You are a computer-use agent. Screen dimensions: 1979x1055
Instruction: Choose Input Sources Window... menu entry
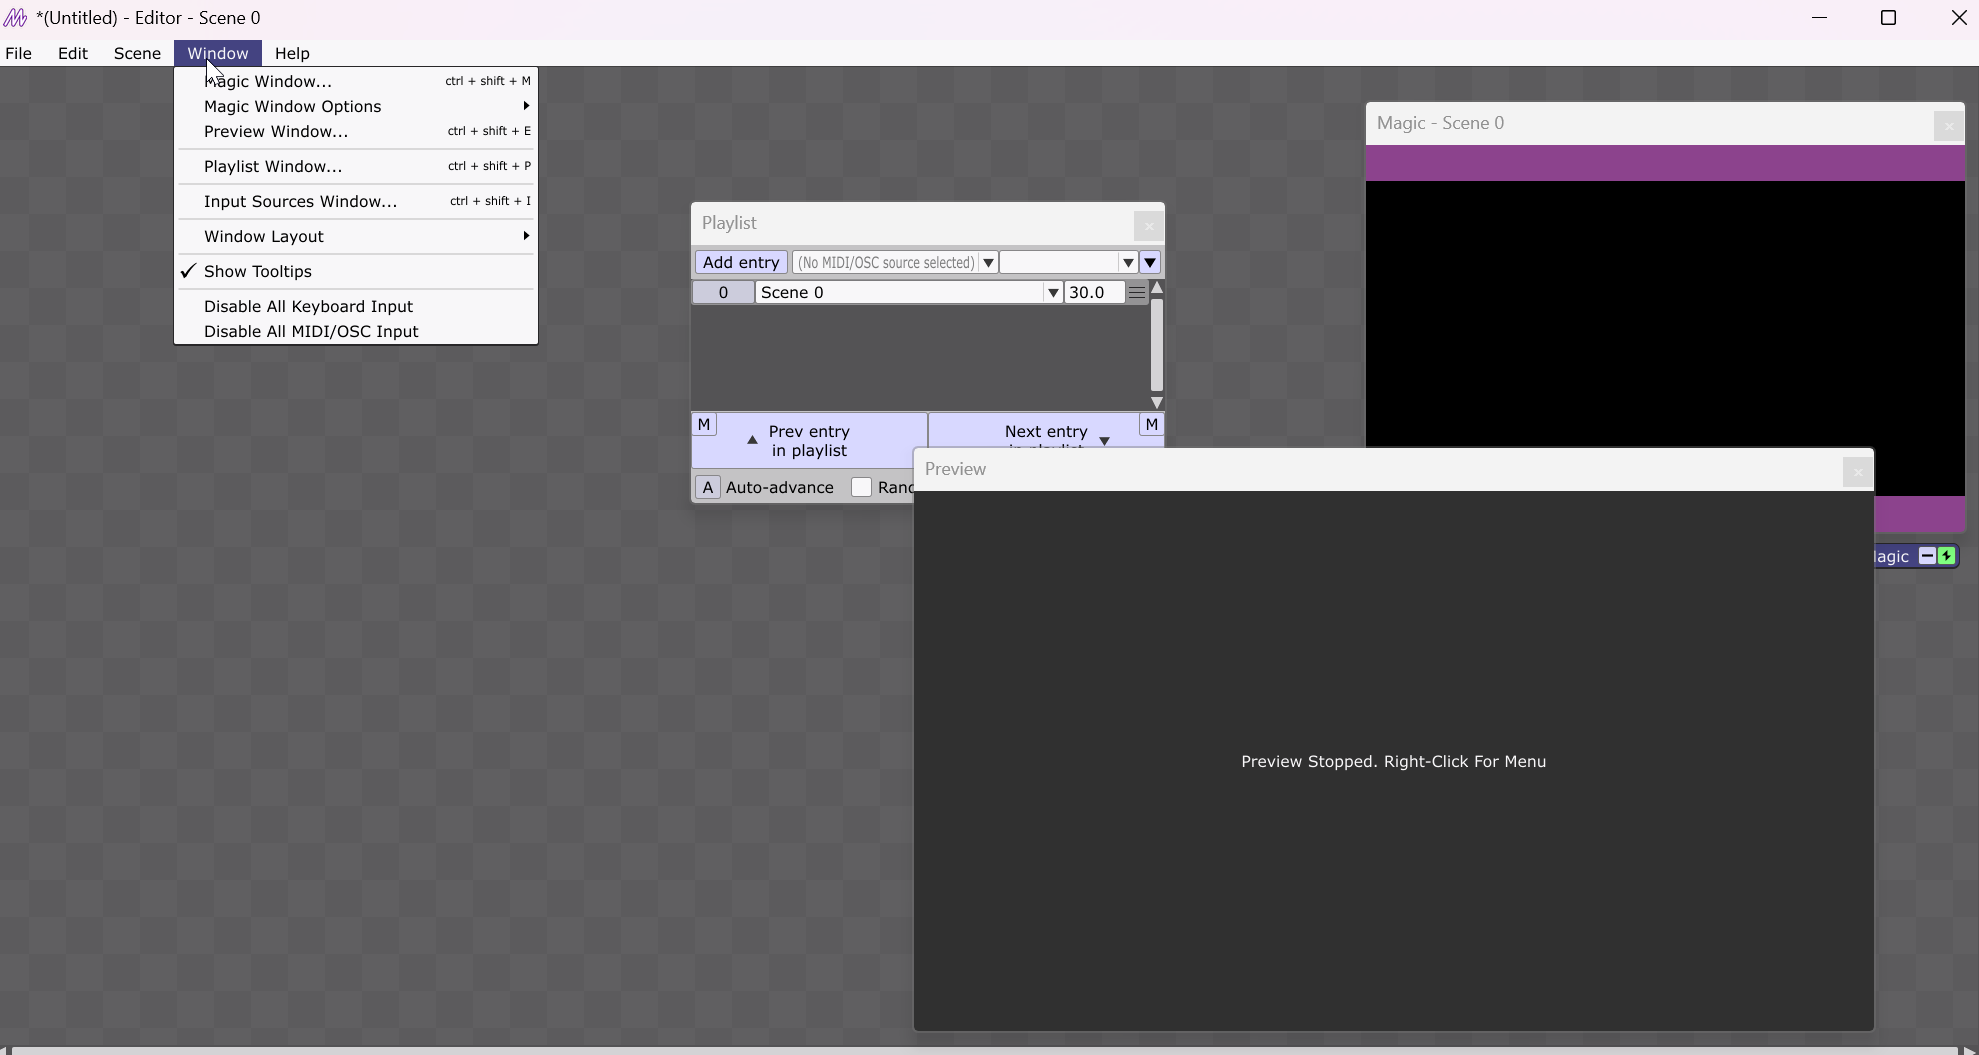(356, 201)
